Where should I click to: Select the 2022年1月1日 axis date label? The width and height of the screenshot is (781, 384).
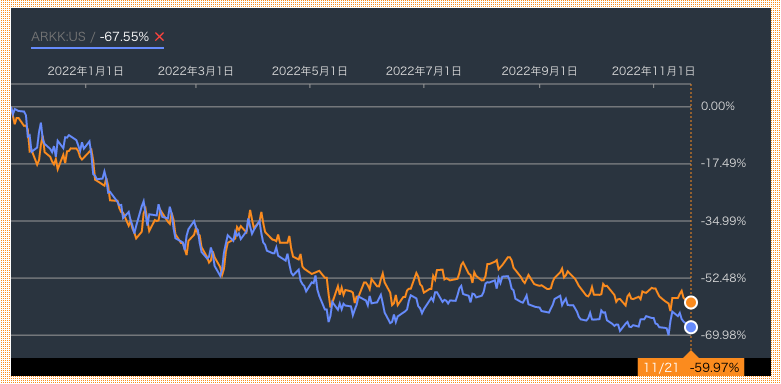click(x=85, y=71)
